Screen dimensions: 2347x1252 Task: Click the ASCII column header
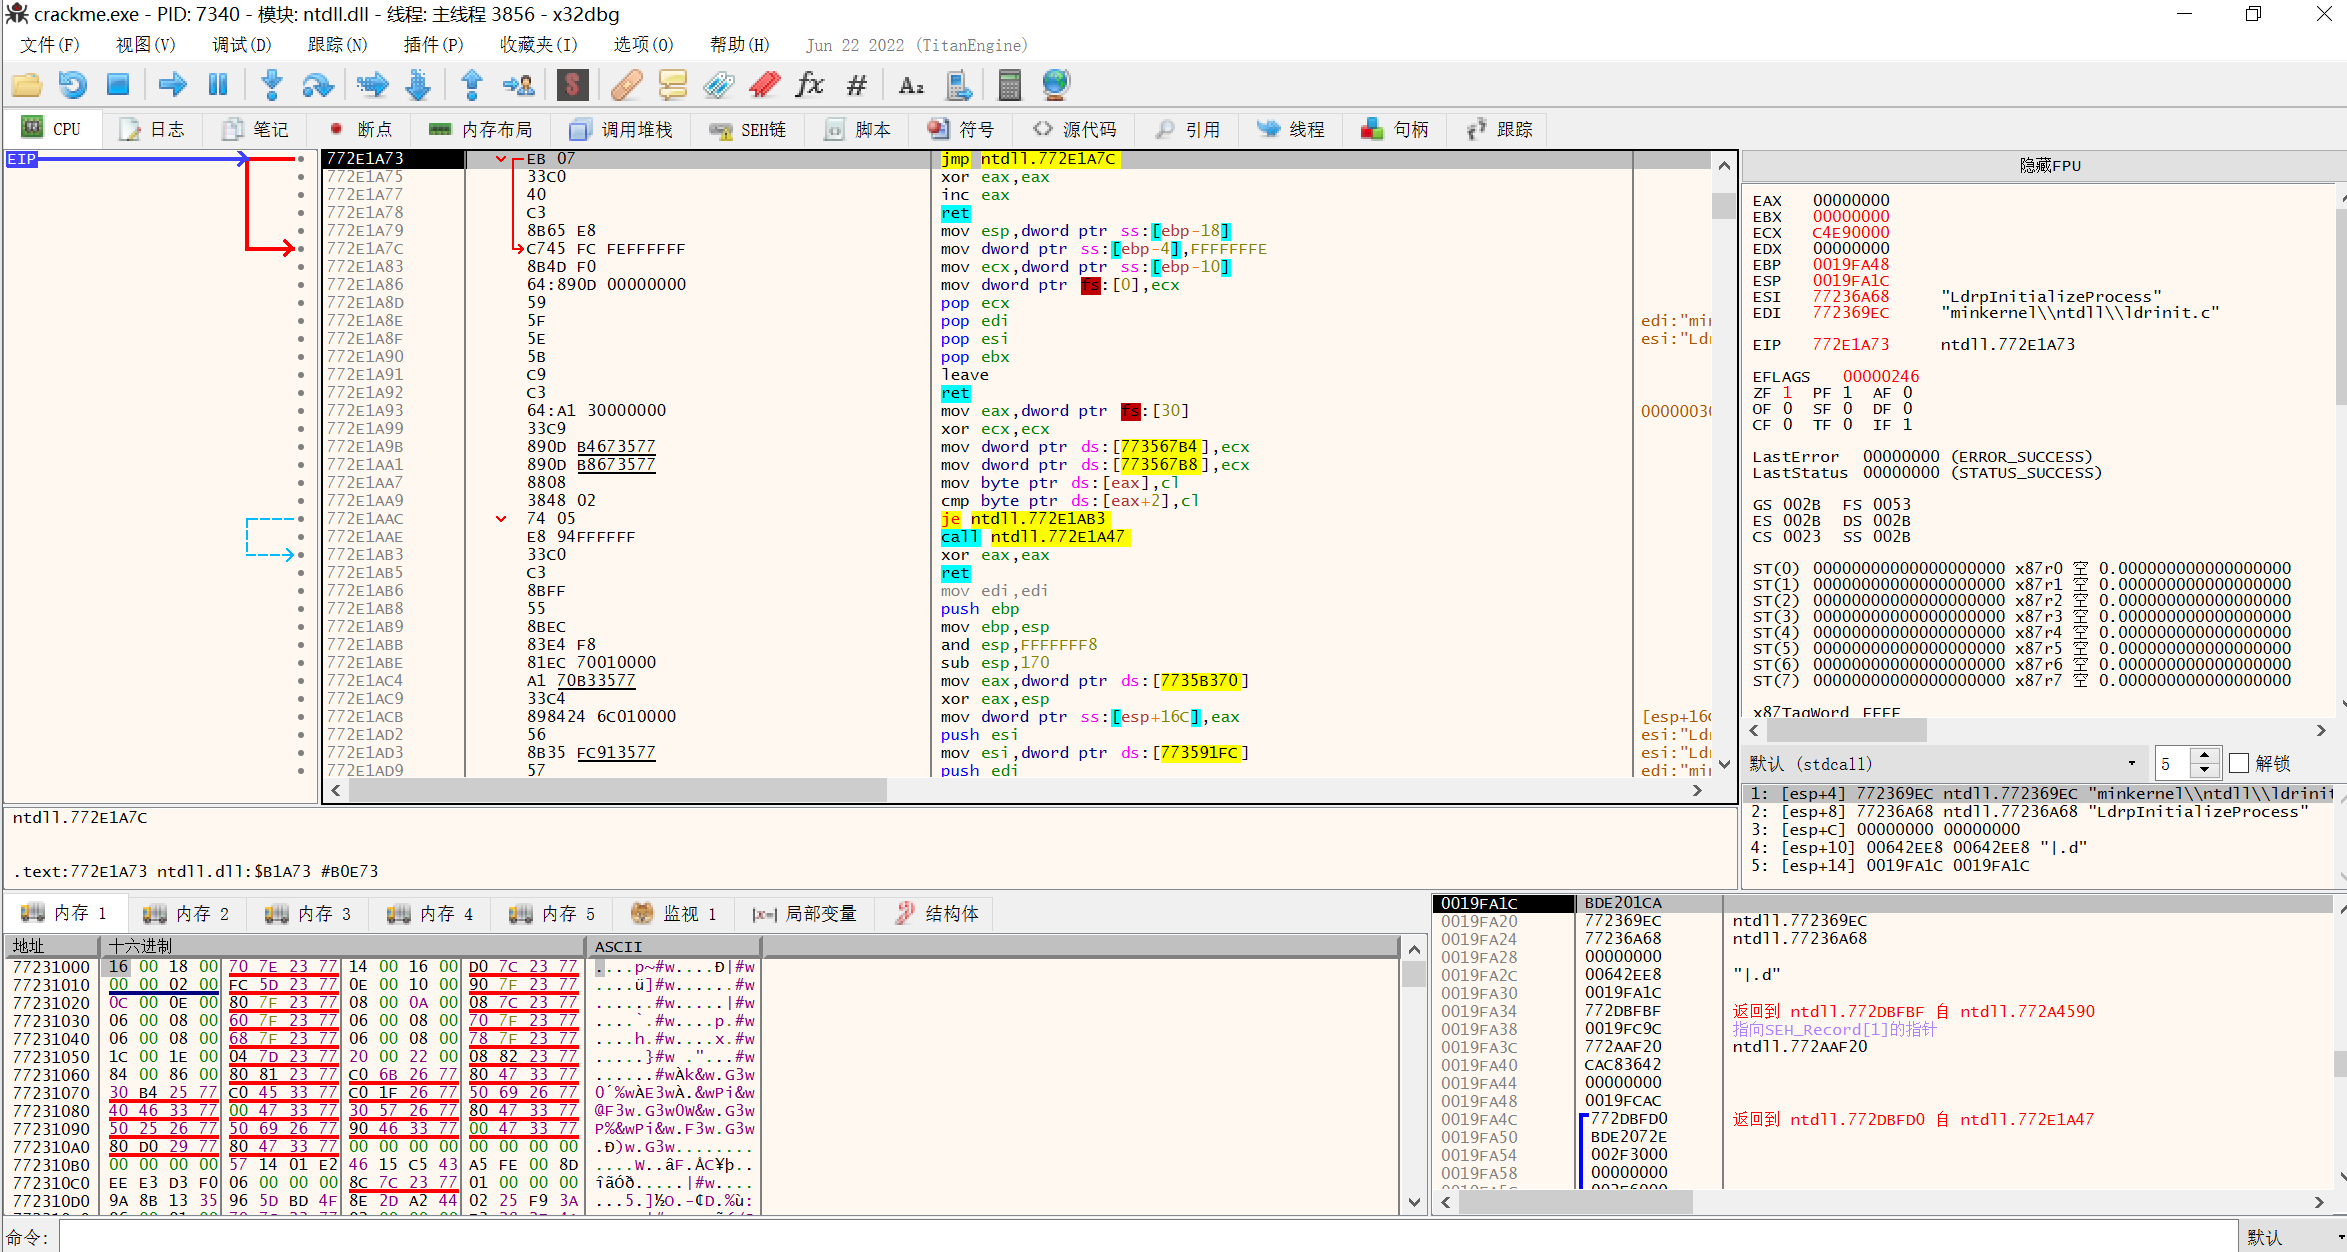click(x=672, y=946)
